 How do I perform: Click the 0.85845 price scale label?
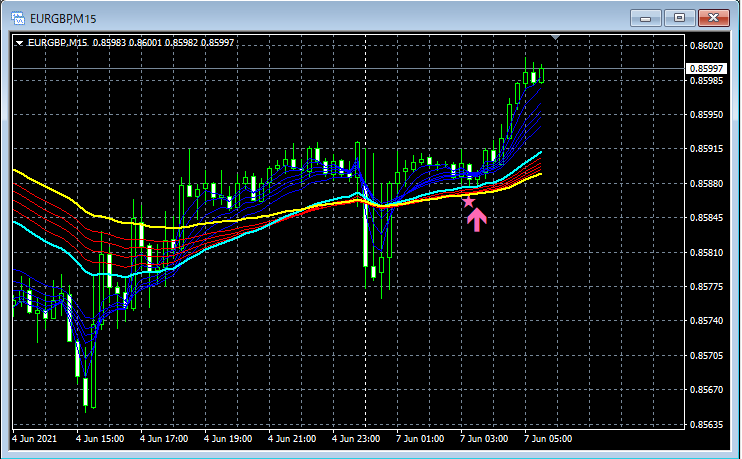click(706, 218)
